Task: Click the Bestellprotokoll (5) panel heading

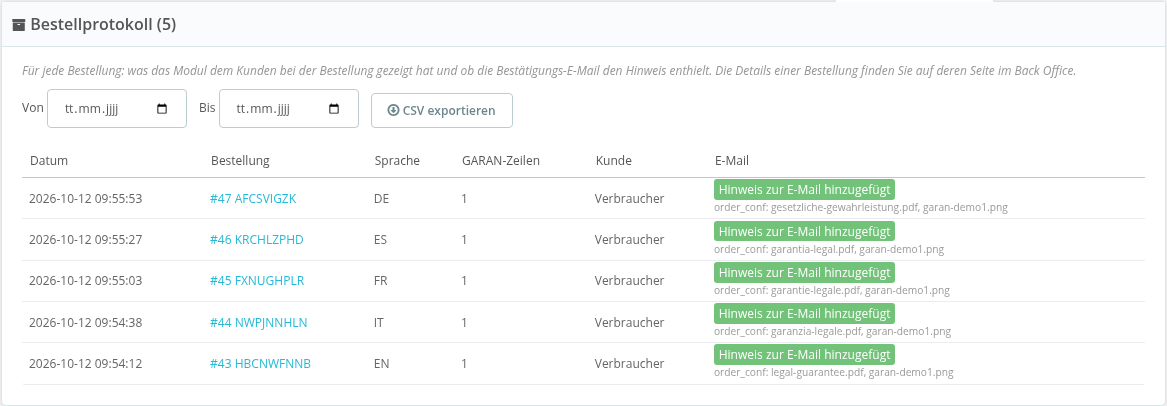Action: coord(103,25)
